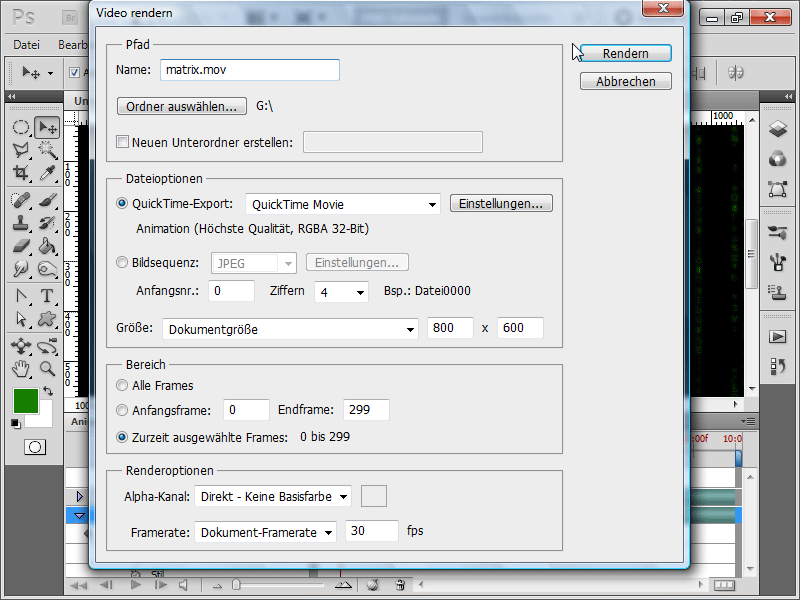This screenshot has height=600, width=800.
Task: Select the Type tool
Action: (x=47, y=296)
